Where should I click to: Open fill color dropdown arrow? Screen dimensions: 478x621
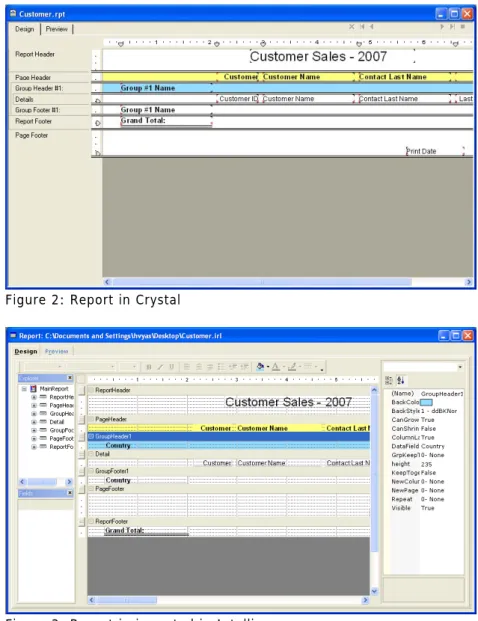[x=268, y=367]
